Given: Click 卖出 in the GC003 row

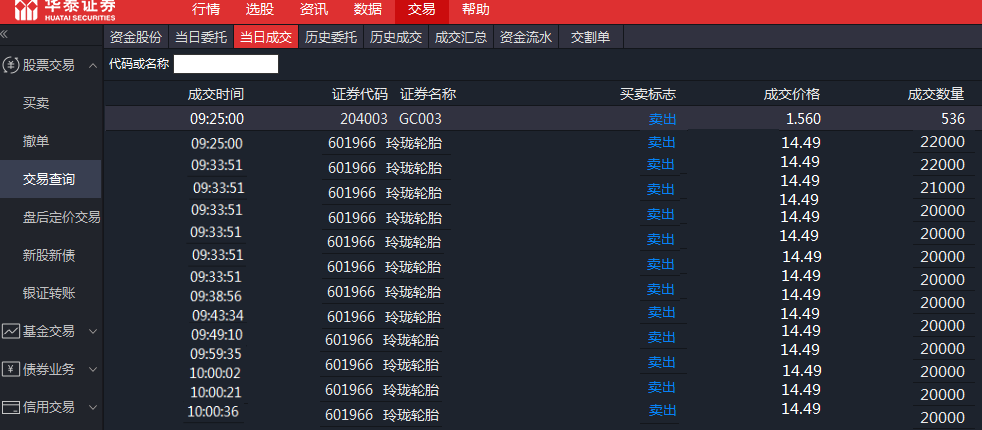Looking at the screenshot, I should [x=662, y=120].
